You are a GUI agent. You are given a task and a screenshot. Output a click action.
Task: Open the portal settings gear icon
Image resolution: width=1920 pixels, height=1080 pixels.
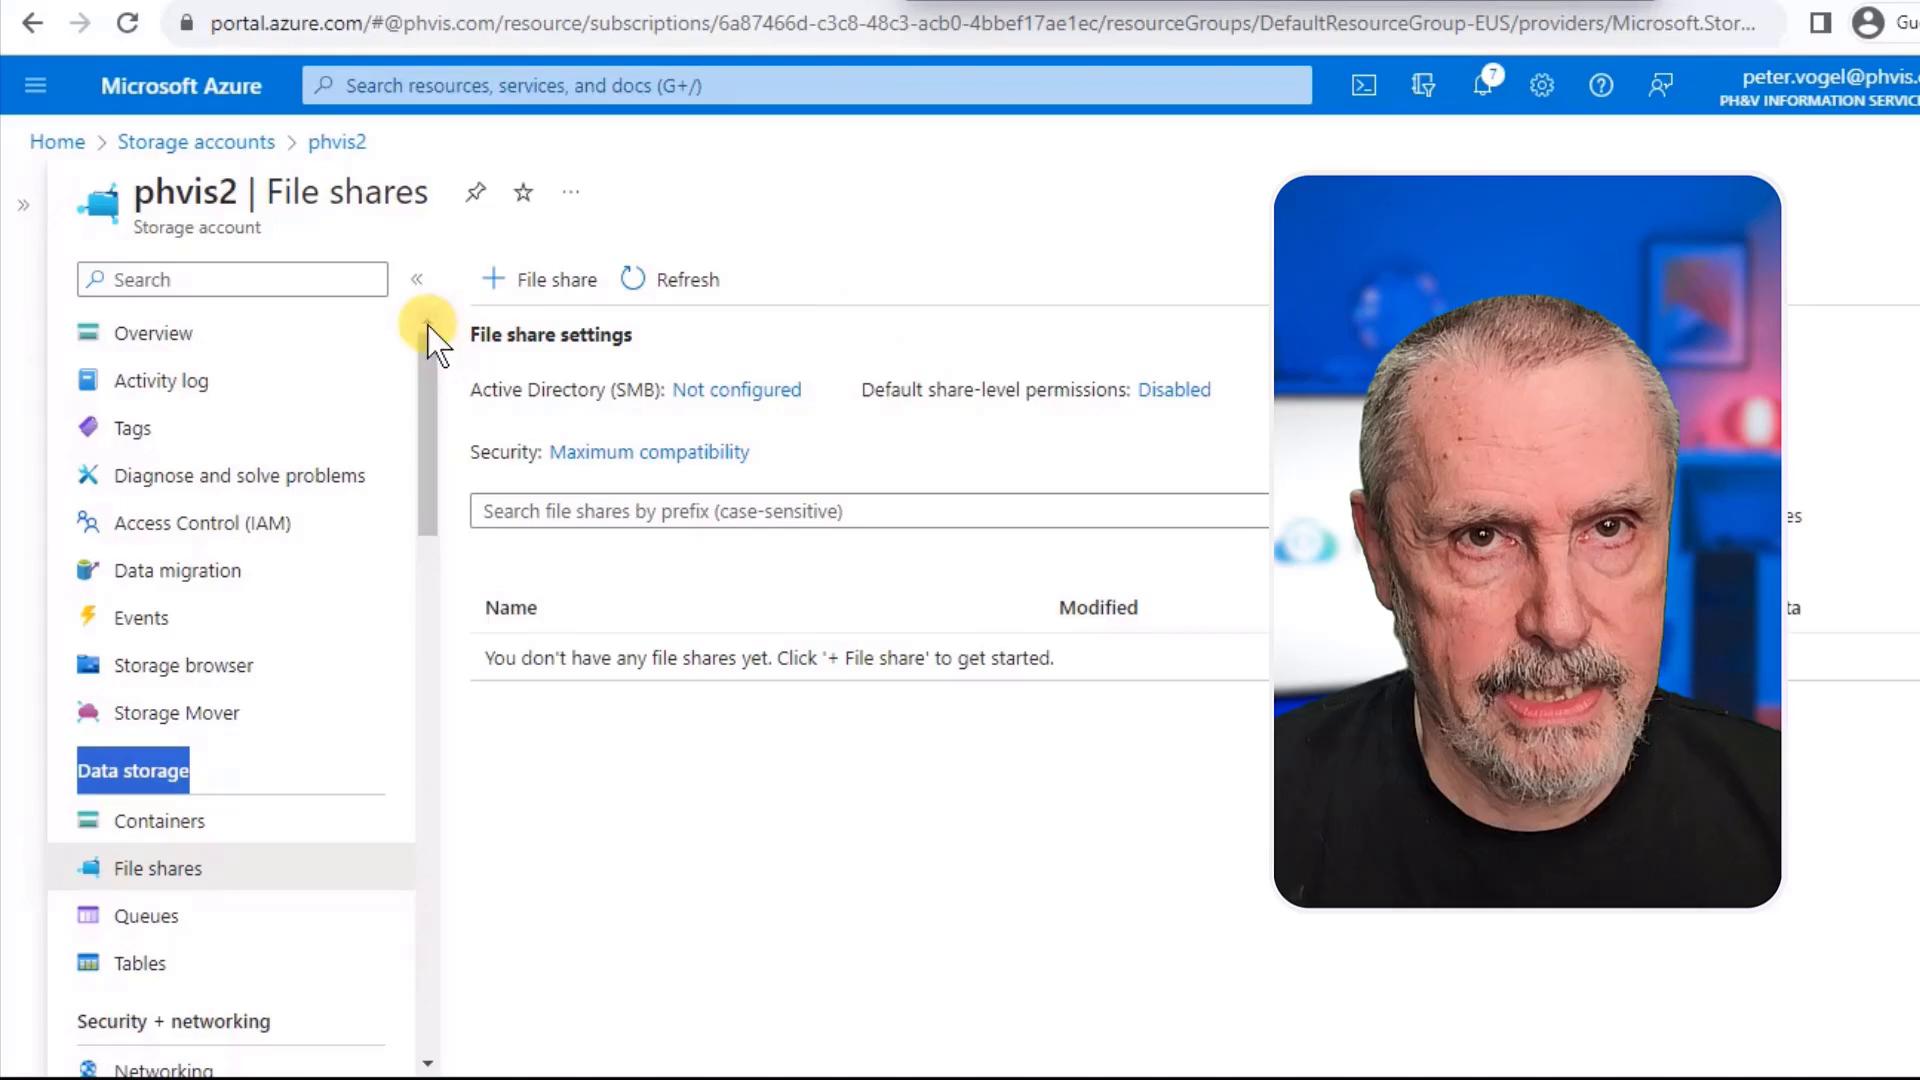pyautogui.click(x=1542, y=86)
